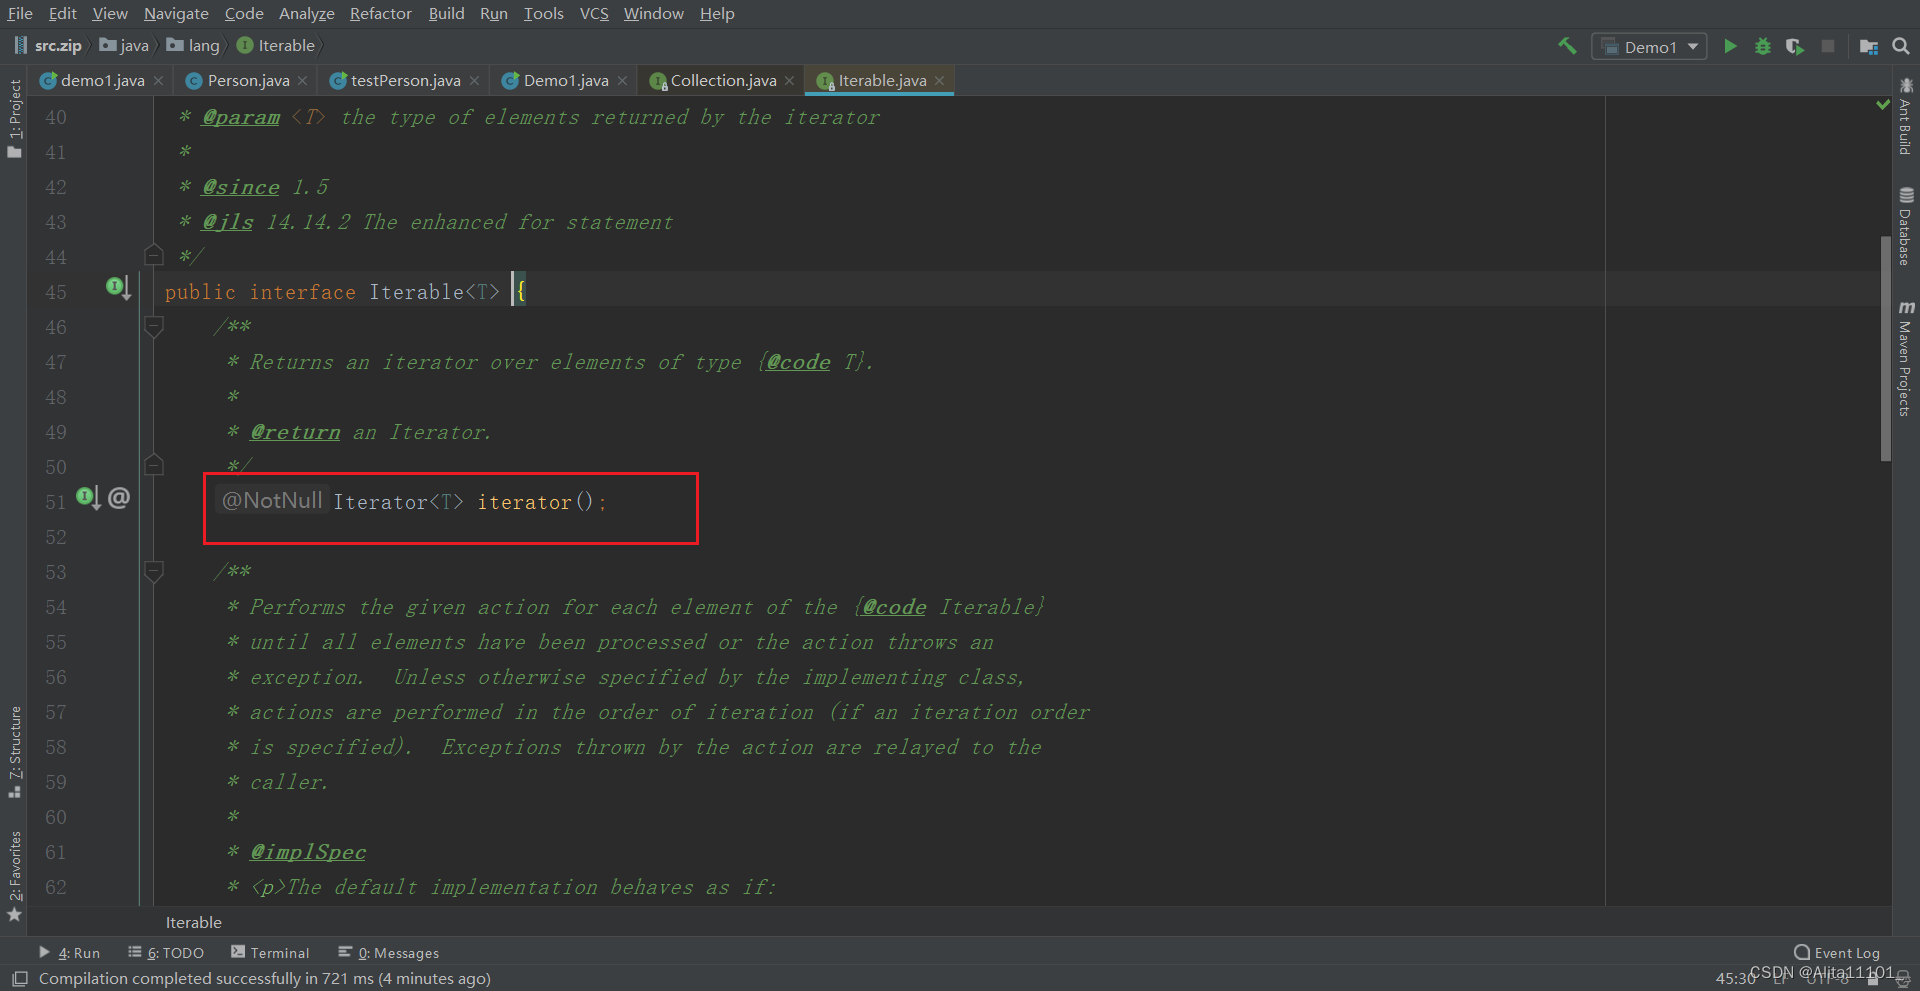The height and width of the screenshot is (991, 1920).
Task: Click lang breadcrumb in navigation bar
Action: (193, 45)
